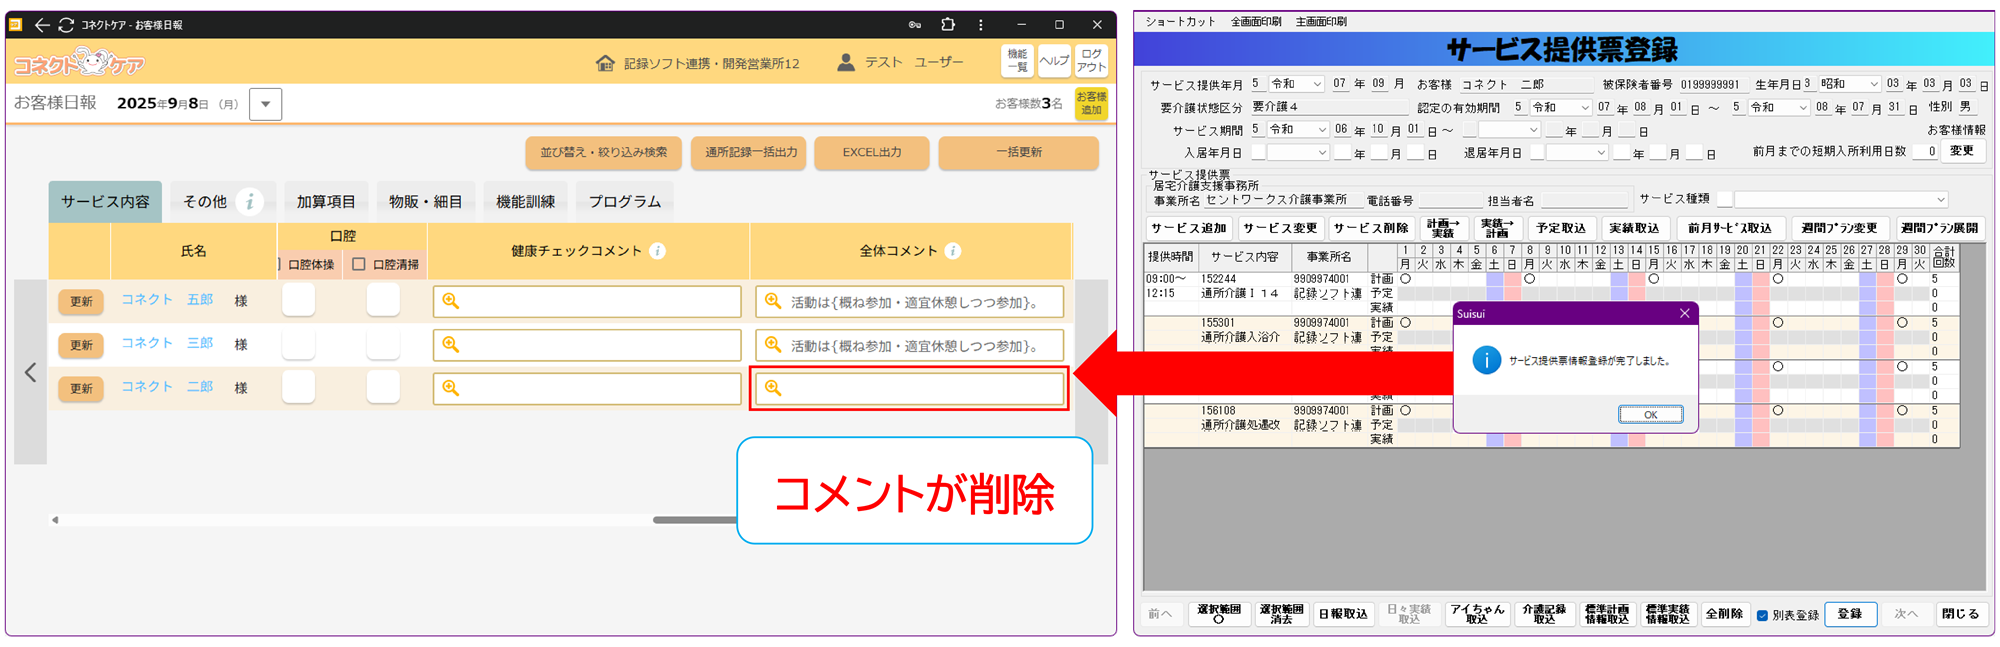Expand the サービス種類 dropdown
This screenshot has width=2000, height=647.
coord(1940,200)
